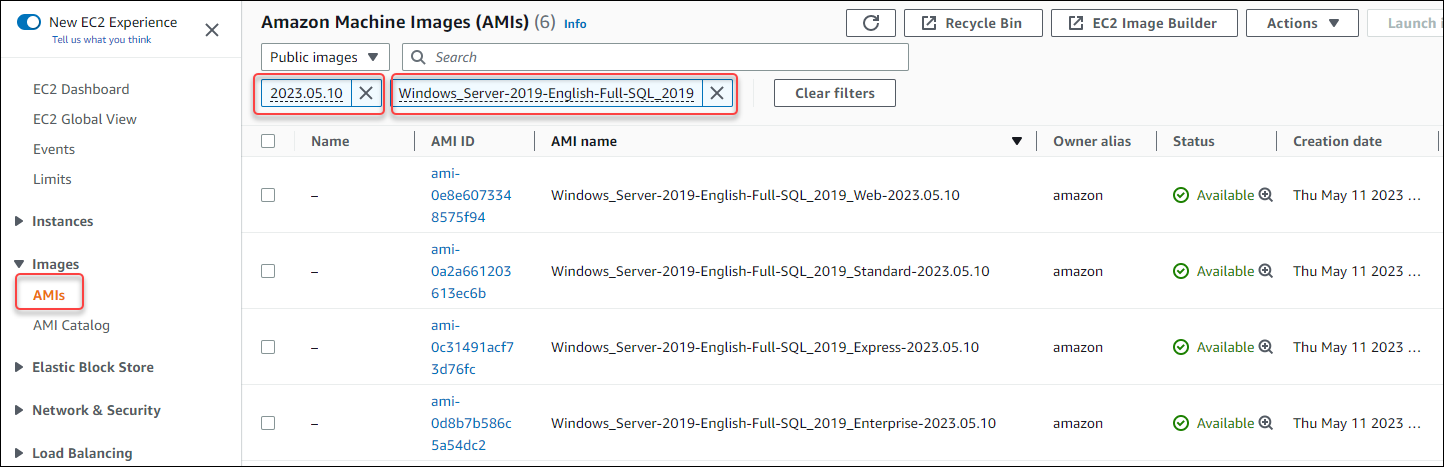Screen dimensions: 1444x467
Task: Check the select-all checkbox in table header
Action: coord(268,141)
